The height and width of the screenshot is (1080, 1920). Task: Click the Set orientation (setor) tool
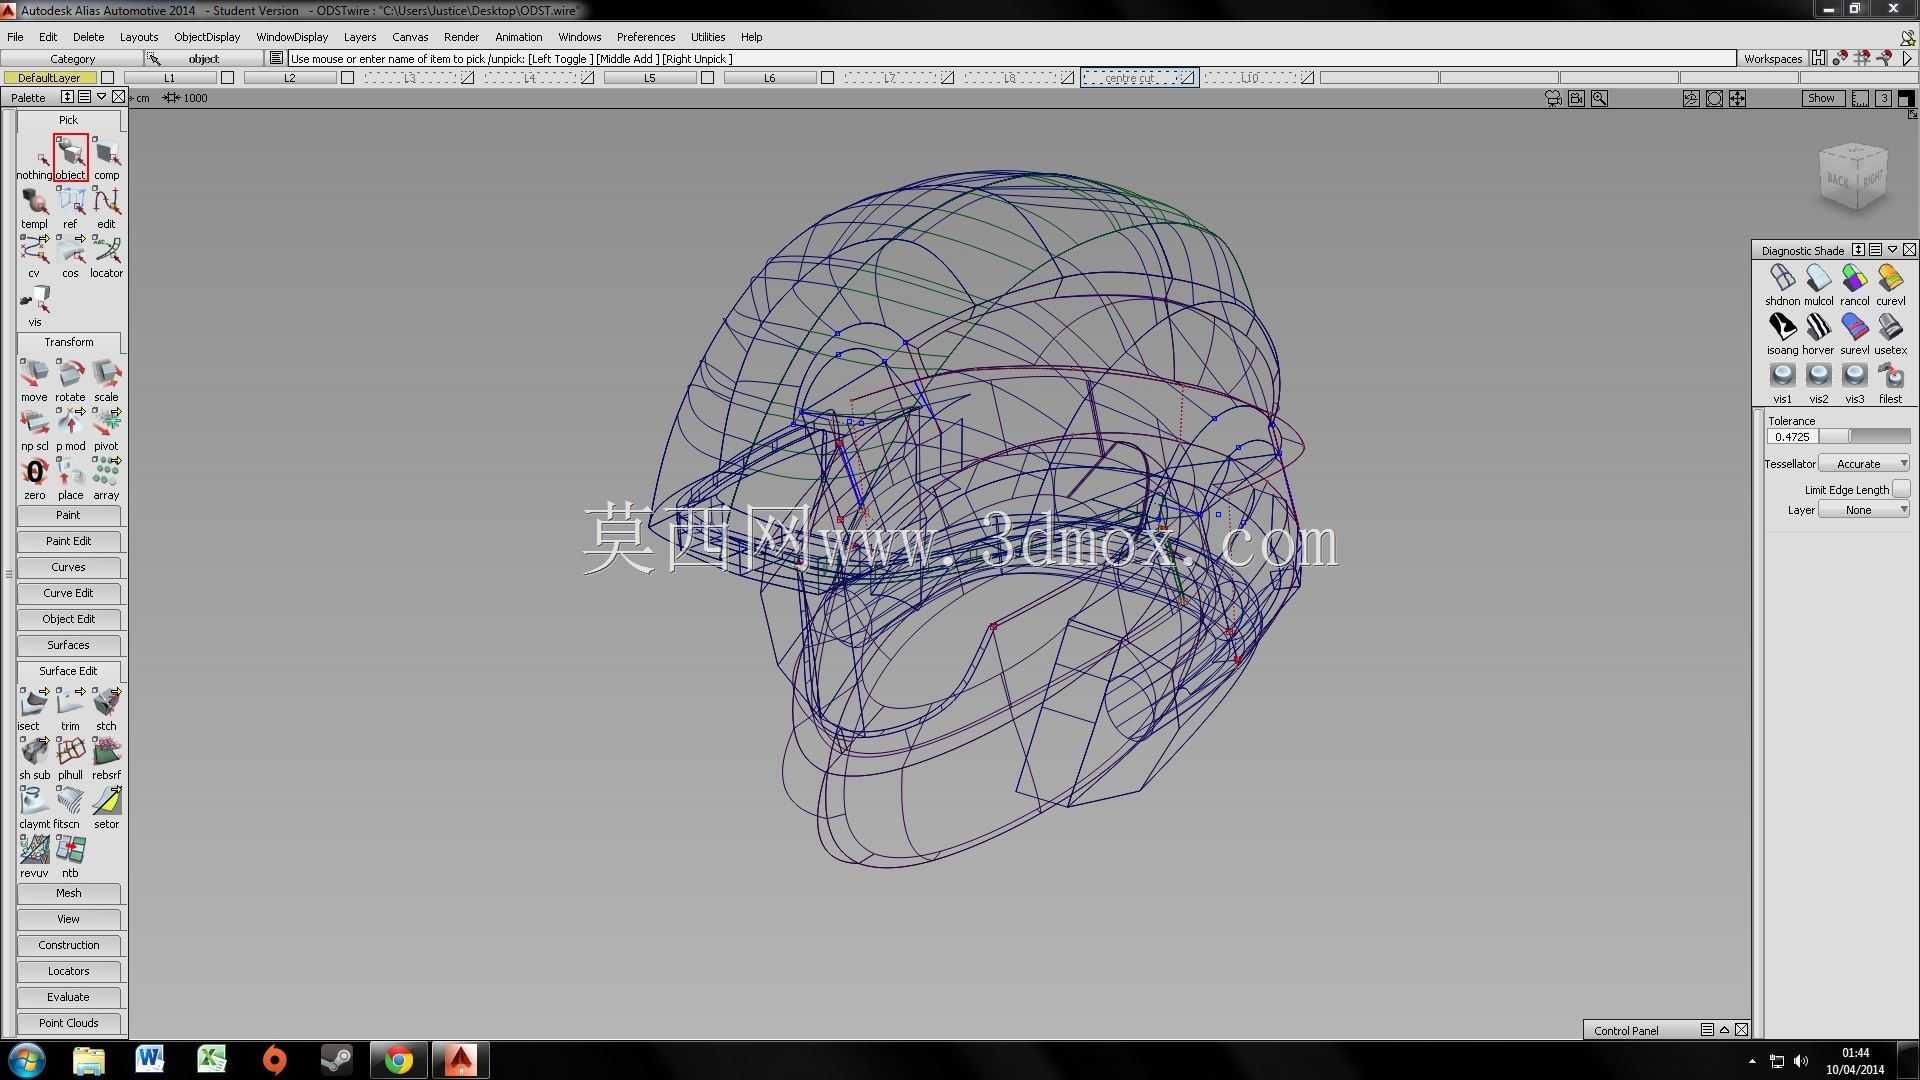click(x=106, y=807)
